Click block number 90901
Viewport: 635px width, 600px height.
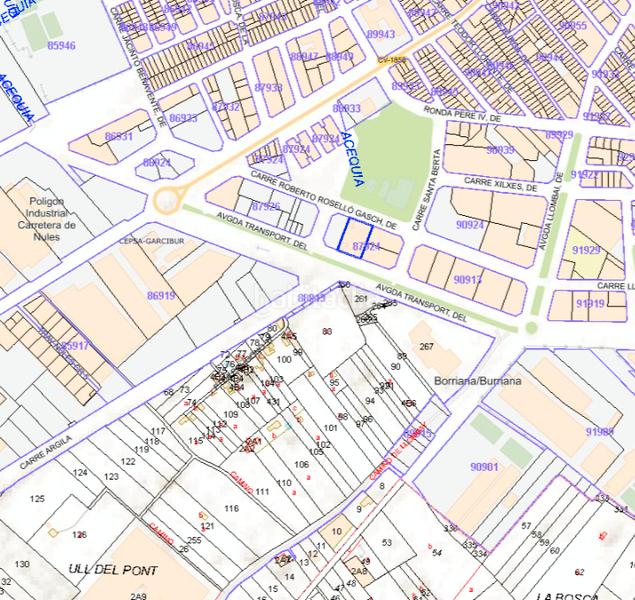(x=483, y=467)
